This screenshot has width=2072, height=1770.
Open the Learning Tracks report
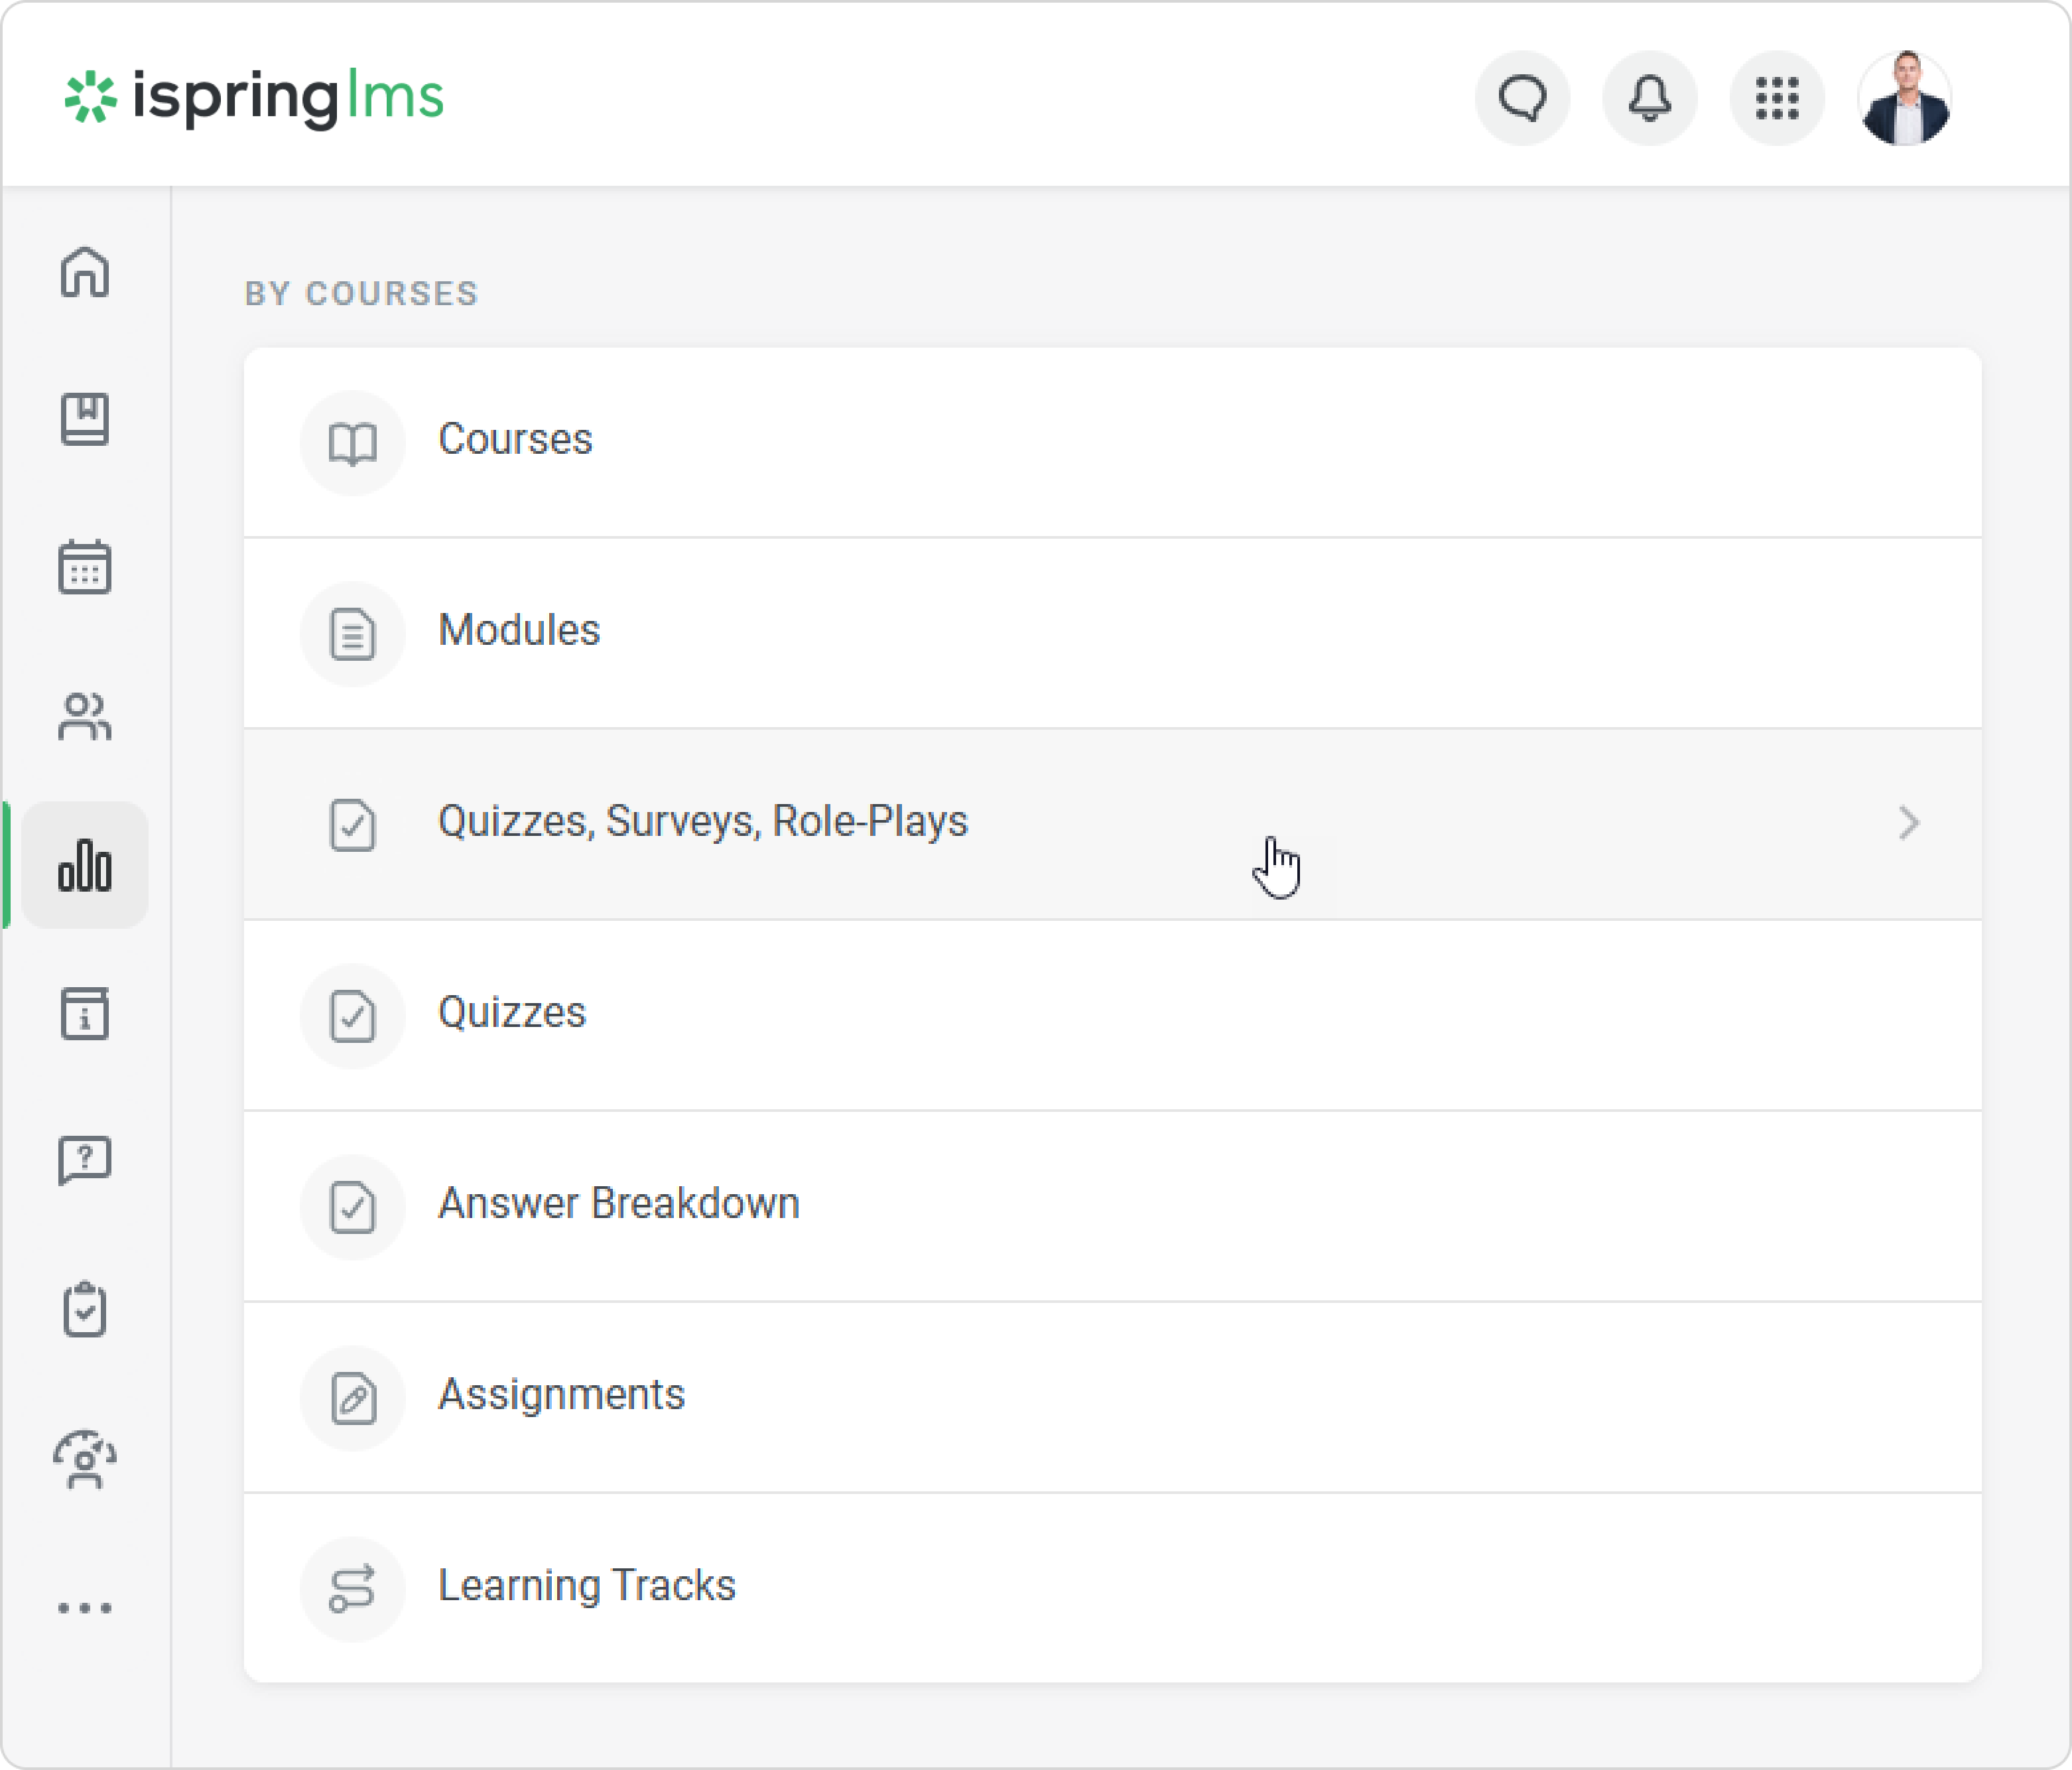click(586, 1586)
